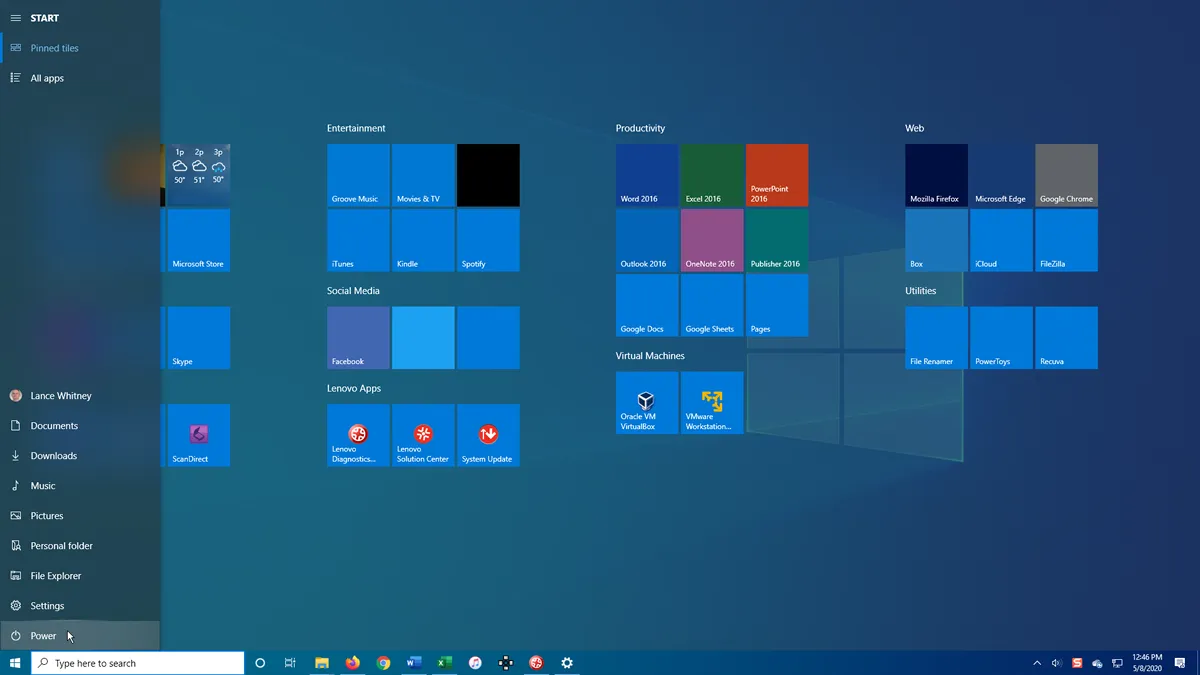Open File Explorer from the taskbar
Image resolution: width=1200 pixels, height=675 pixels.
point(322,663)
